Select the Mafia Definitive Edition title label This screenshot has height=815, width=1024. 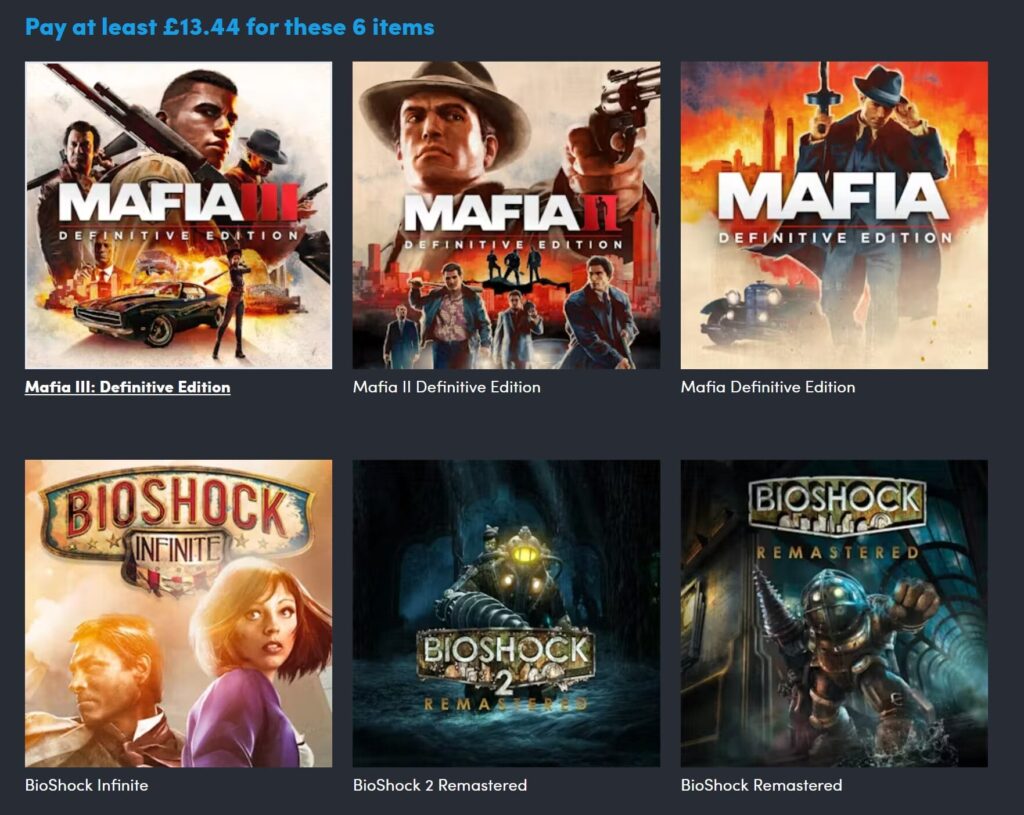768,387
